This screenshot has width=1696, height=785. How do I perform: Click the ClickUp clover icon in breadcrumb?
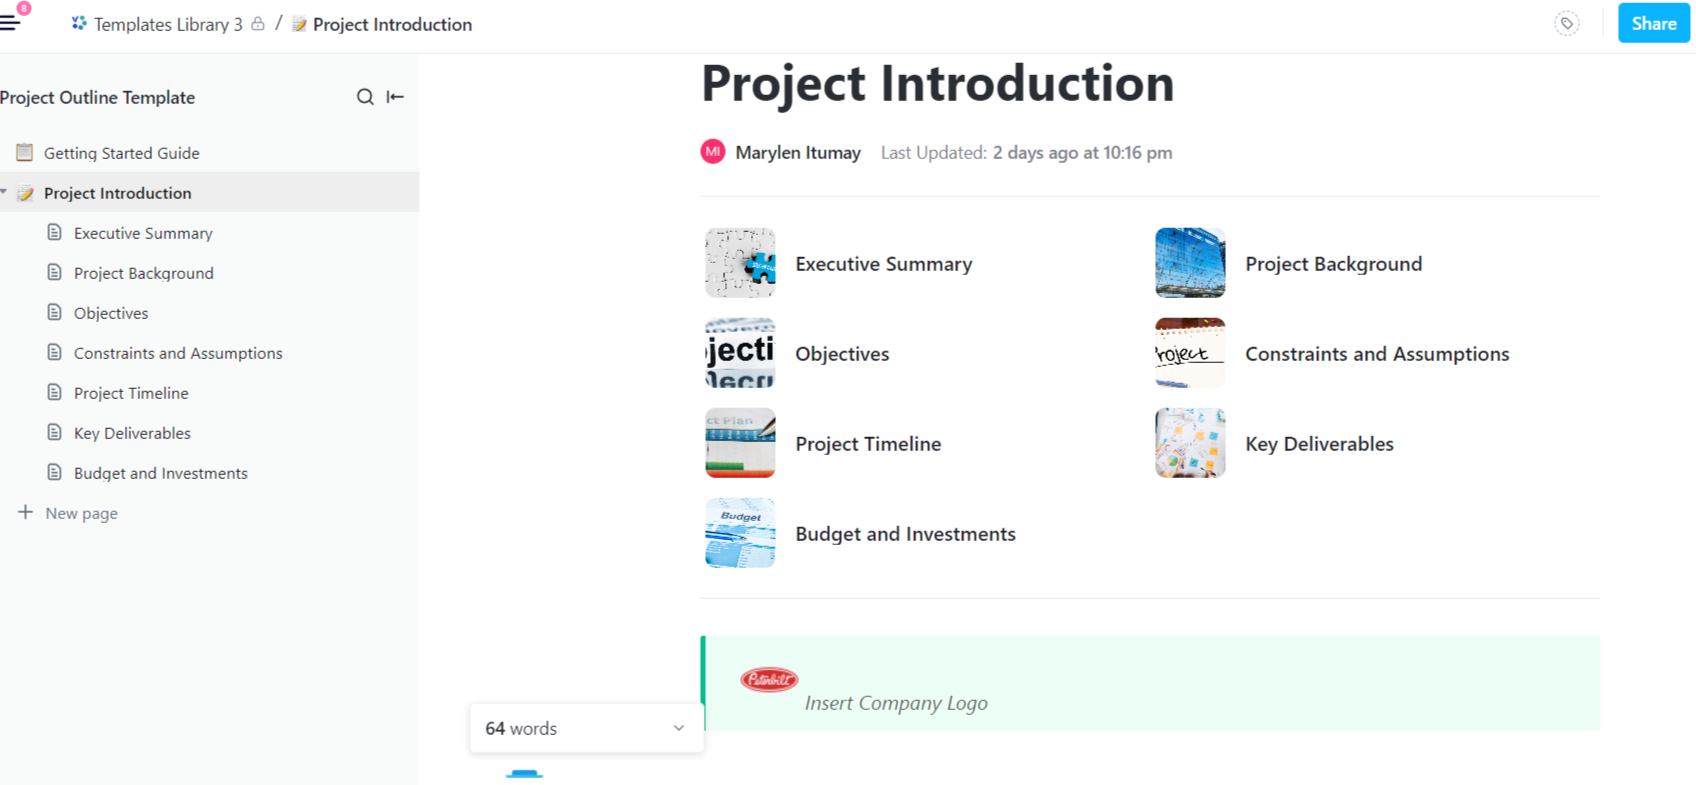tap(77, 23)
